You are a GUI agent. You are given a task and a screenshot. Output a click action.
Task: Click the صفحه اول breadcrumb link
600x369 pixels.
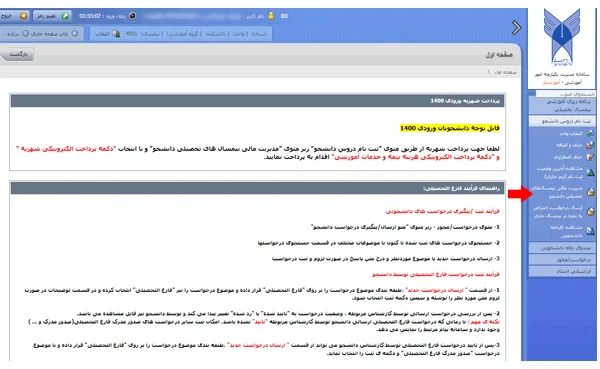pyautogui.click(x=505, y=72)
